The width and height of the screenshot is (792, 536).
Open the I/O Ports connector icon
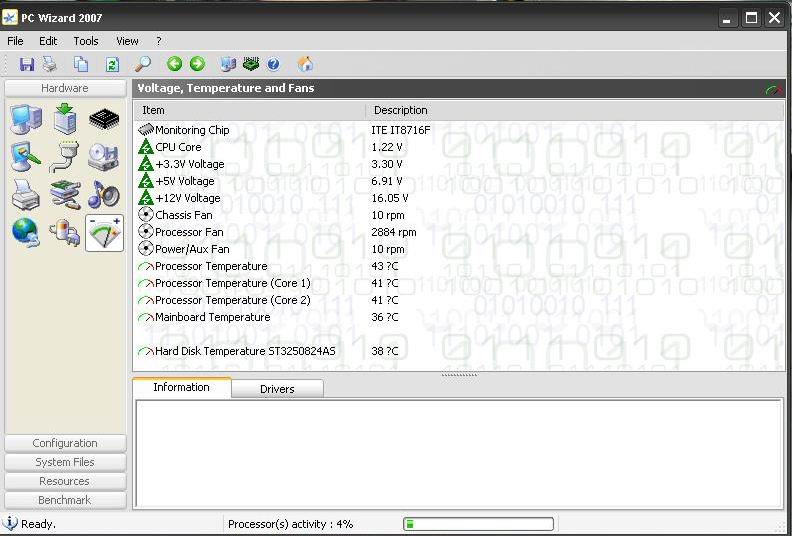tap(65, 157)
